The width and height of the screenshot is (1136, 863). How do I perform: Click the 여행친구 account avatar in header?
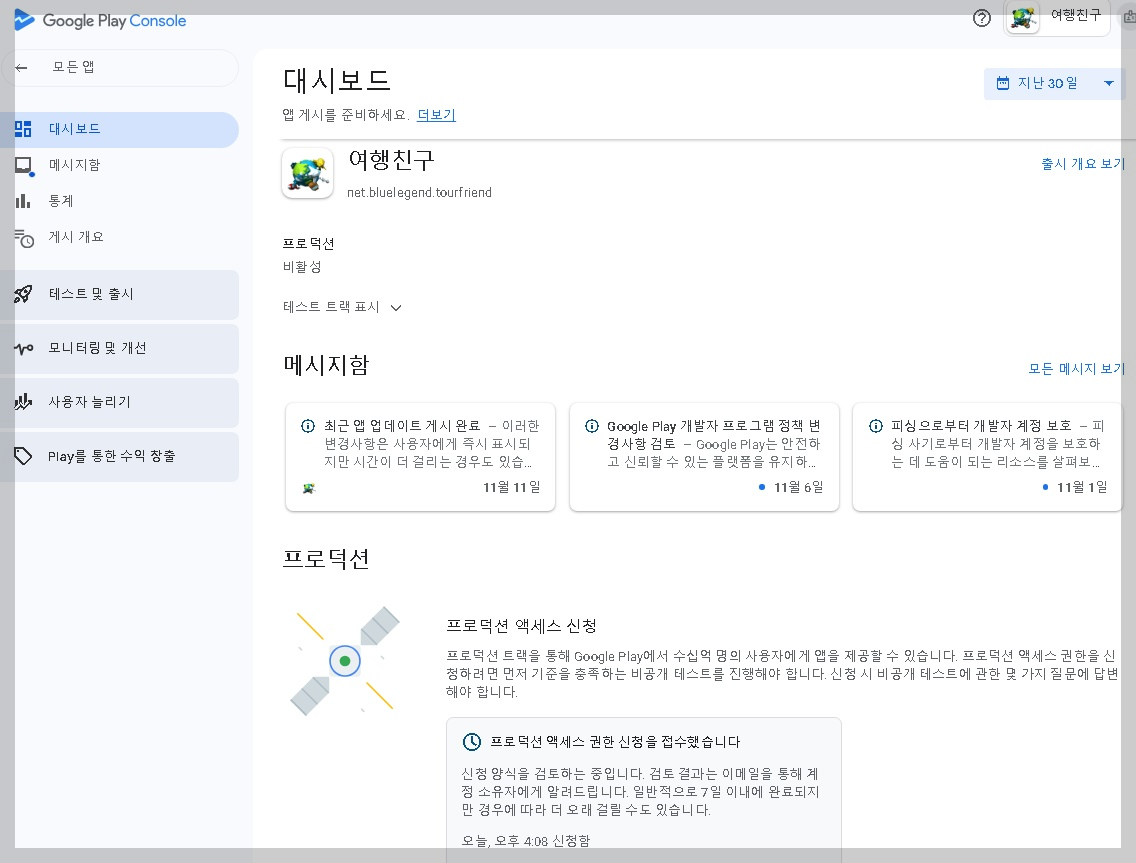click(1023, 17)
